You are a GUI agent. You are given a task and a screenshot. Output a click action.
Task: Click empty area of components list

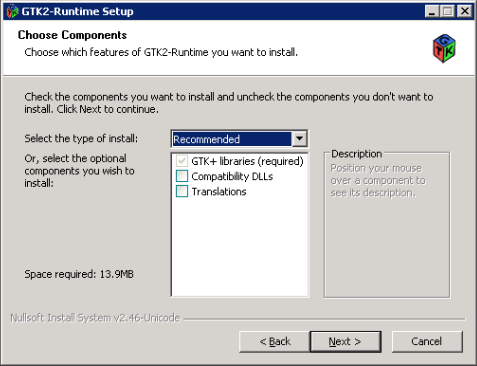240,247
